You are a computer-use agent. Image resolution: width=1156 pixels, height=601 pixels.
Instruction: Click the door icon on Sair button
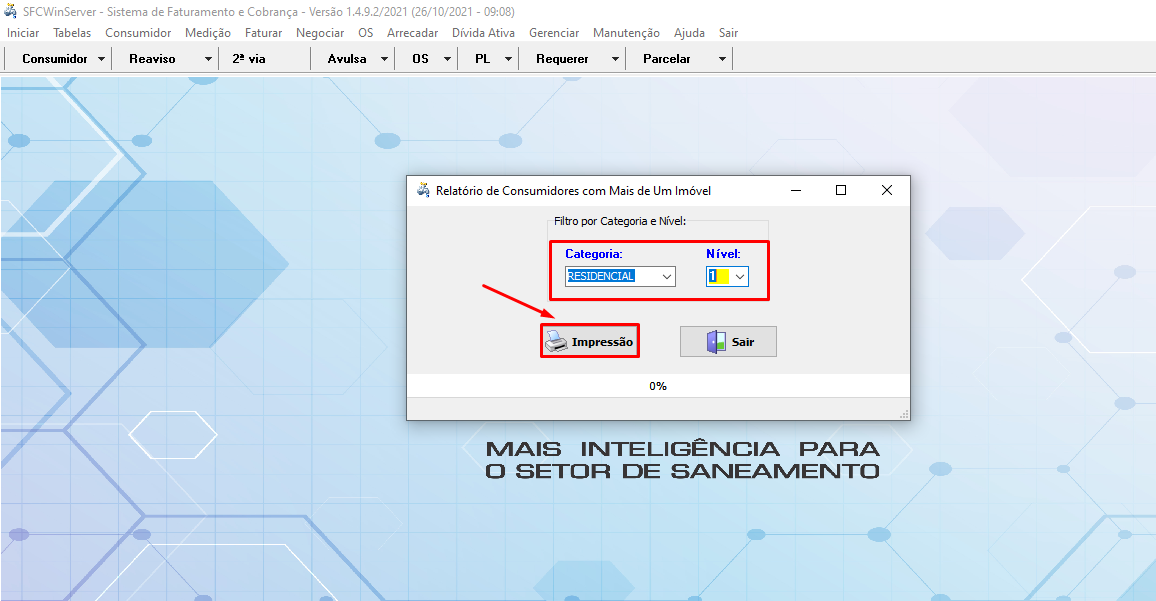click(716, 342)
